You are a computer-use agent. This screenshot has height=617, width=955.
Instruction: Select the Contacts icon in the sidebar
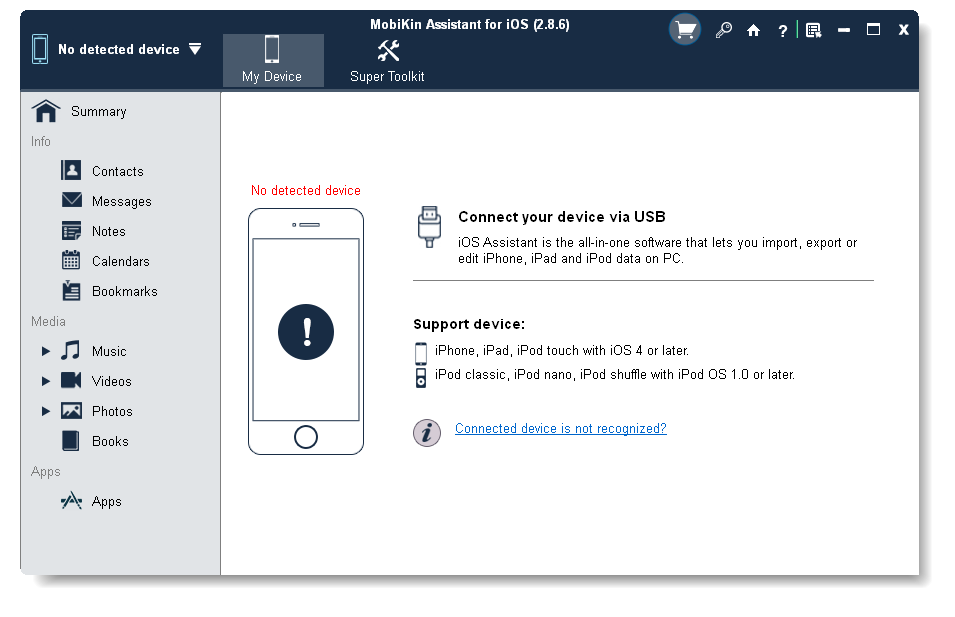point(71,170)
